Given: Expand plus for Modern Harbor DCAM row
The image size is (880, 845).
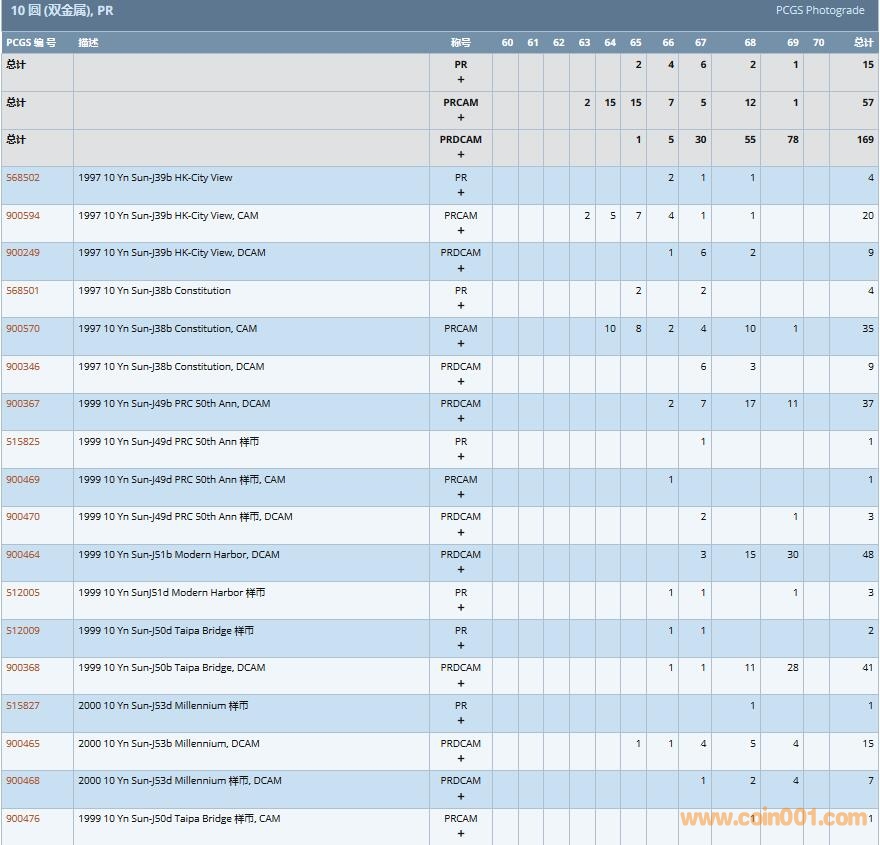Looking at the screenshot, I should (461, 570).
